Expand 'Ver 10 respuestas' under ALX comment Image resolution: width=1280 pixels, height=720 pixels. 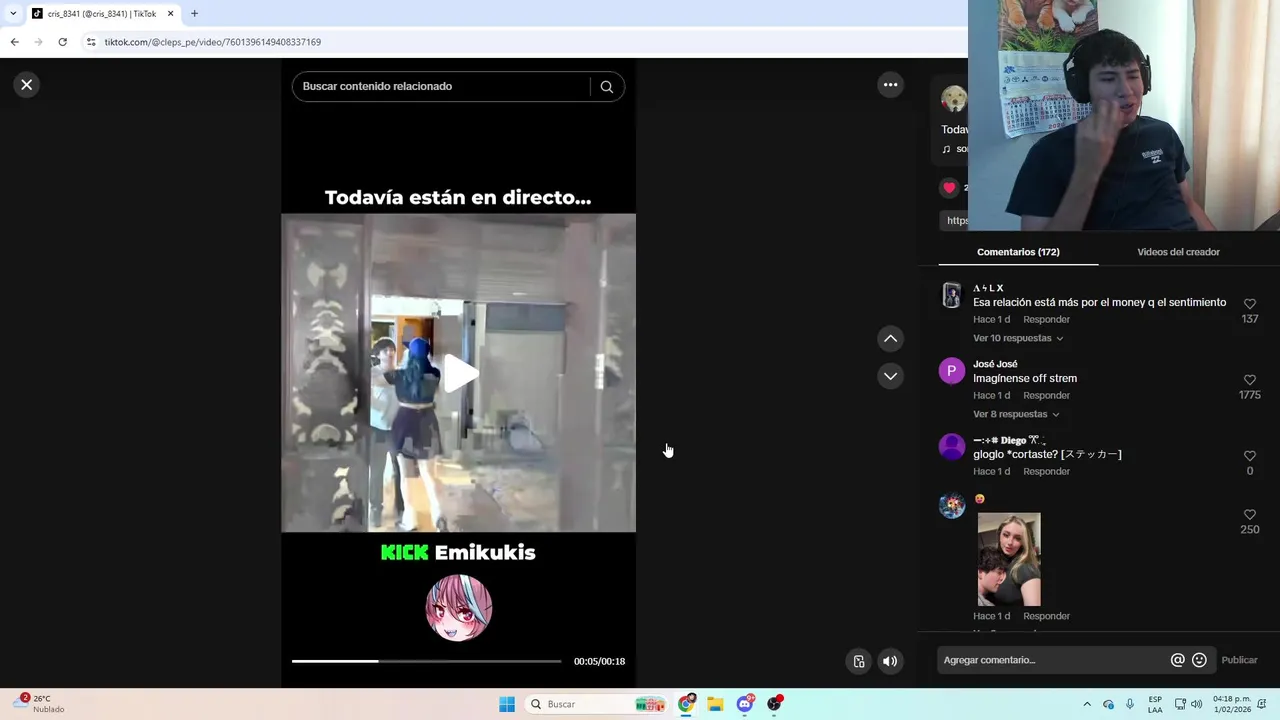[x=1018, y=338]
